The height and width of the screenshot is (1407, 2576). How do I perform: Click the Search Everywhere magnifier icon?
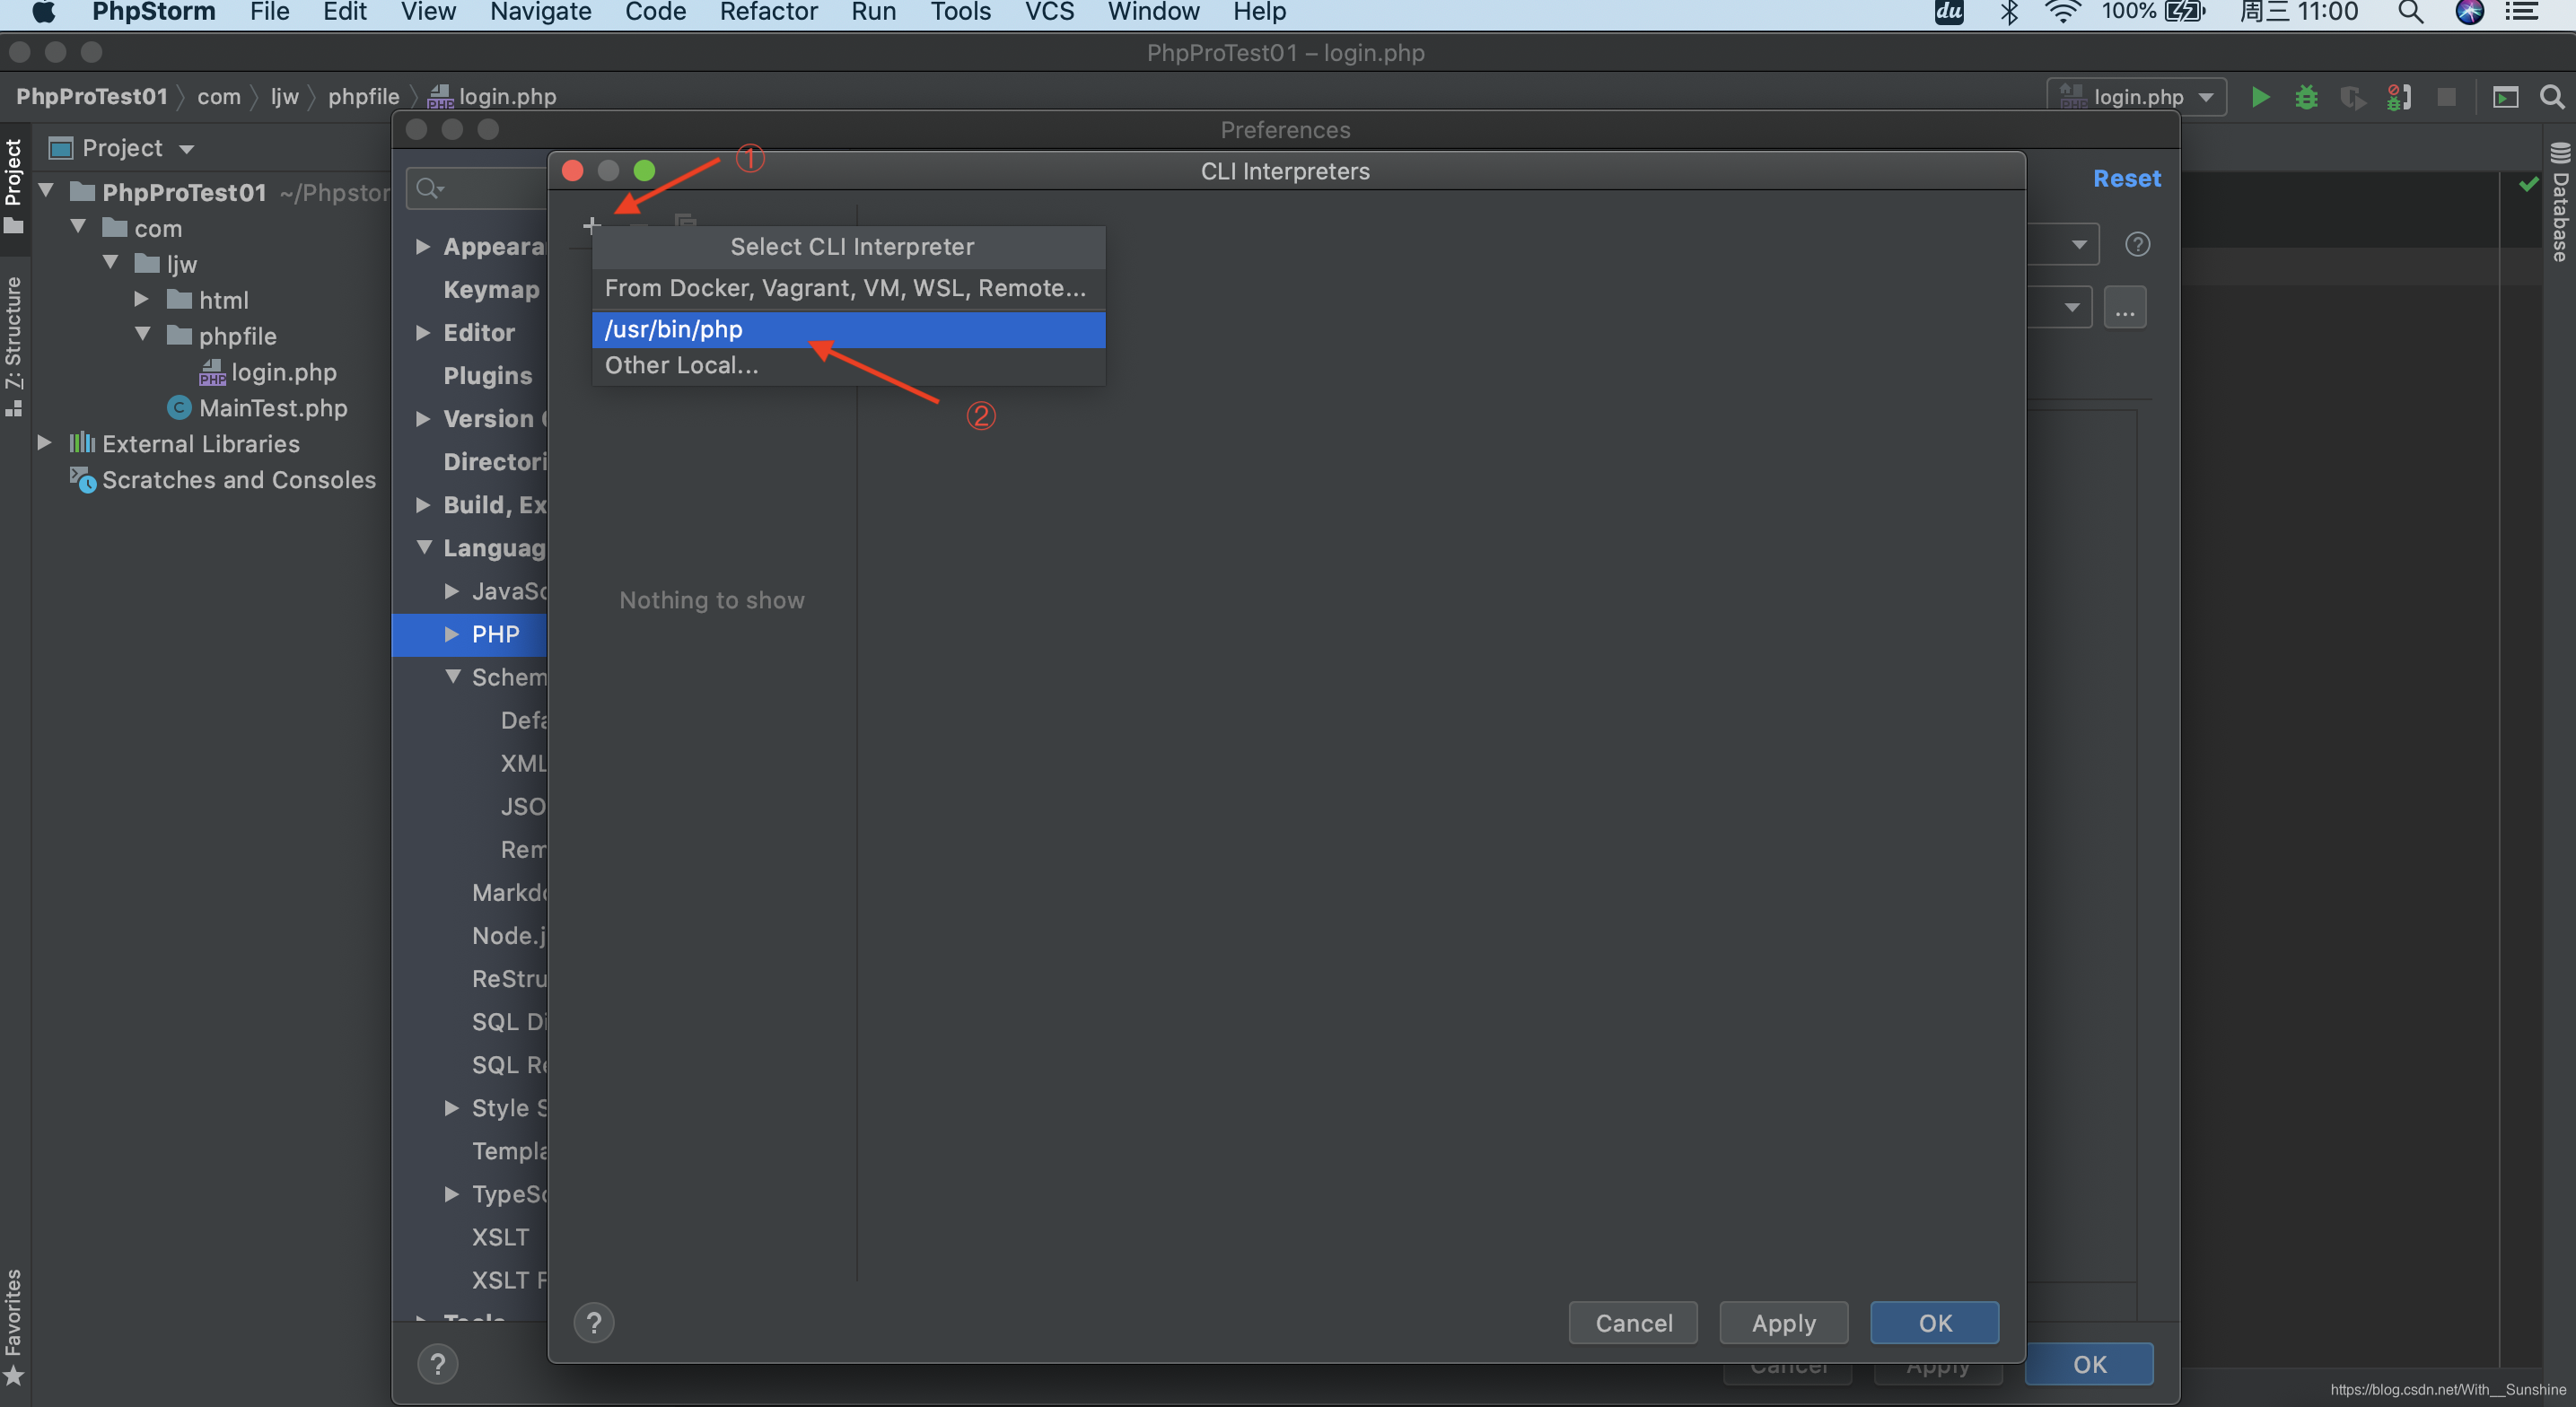pos(2551,97)
